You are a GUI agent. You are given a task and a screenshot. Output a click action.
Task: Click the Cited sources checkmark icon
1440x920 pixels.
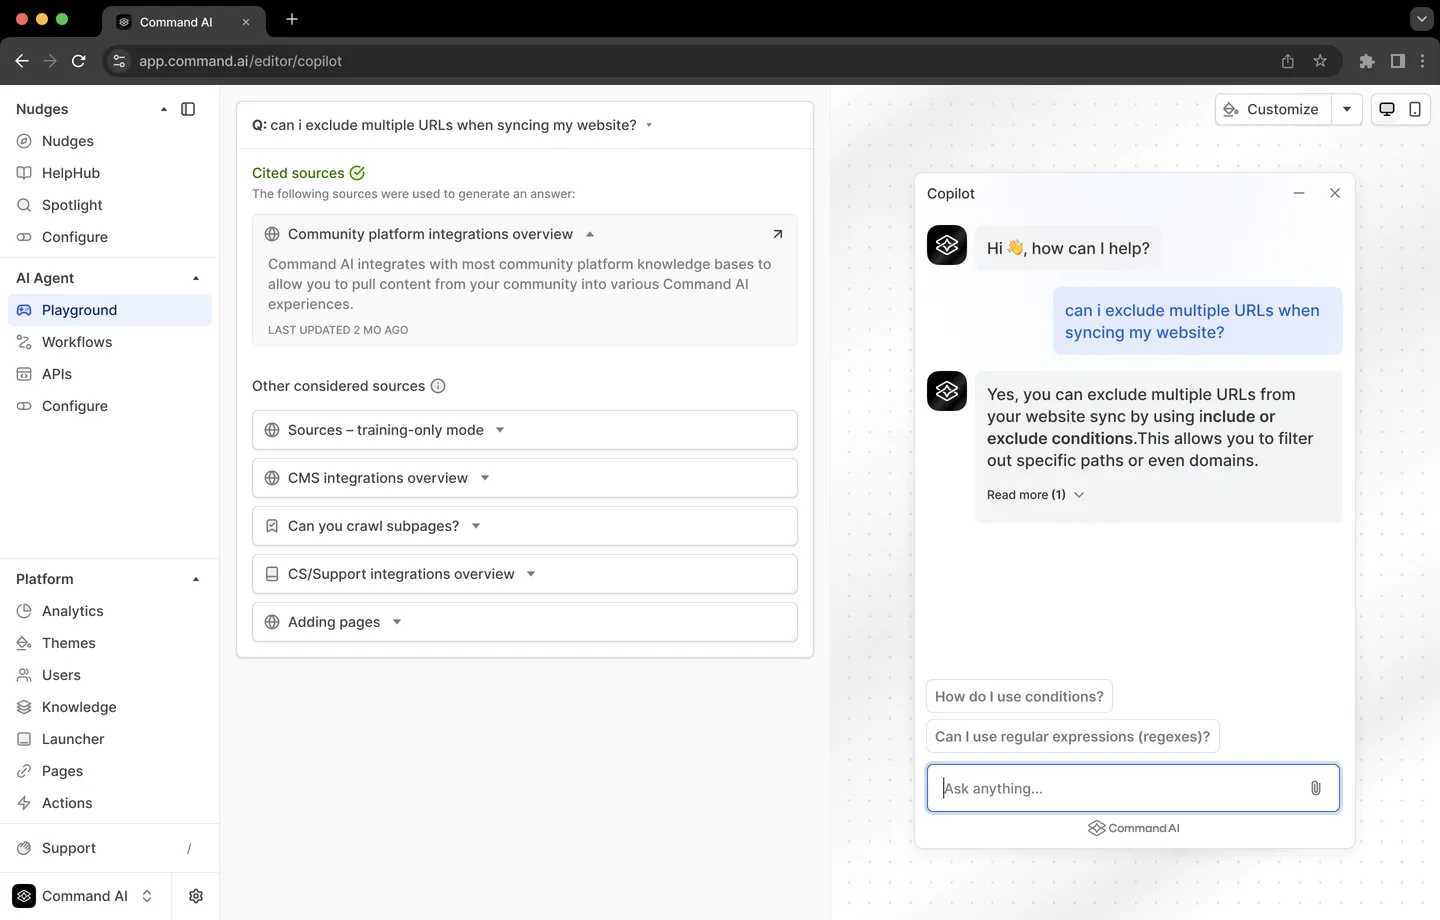[x=357, y=173]
